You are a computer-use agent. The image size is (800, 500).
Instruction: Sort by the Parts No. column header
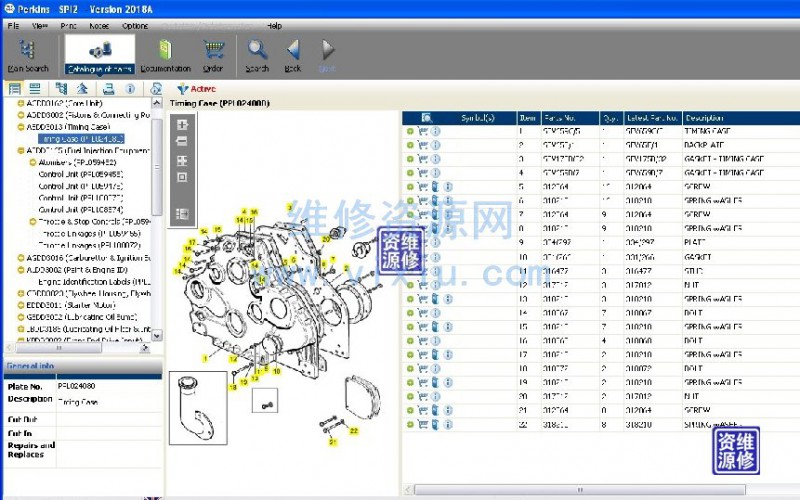pyautogui.click(x=569, y=118)
